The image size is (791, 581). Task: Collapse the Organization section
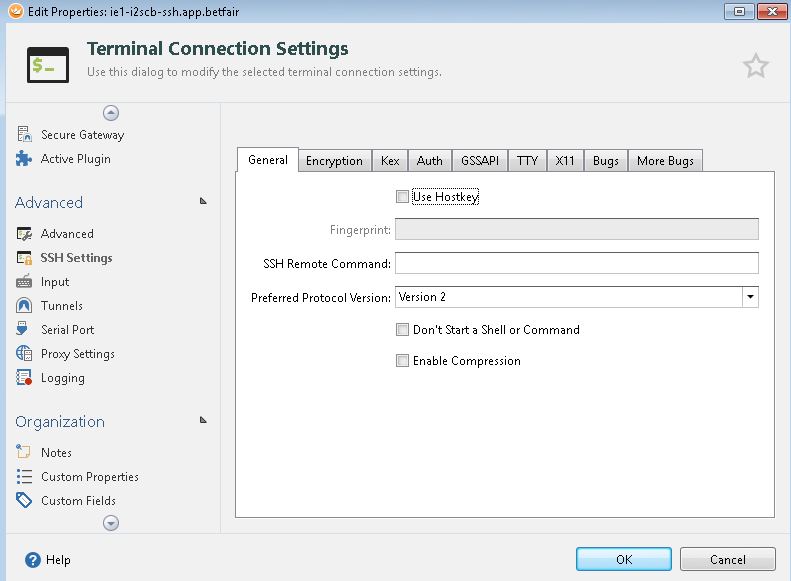coord(203,420)
